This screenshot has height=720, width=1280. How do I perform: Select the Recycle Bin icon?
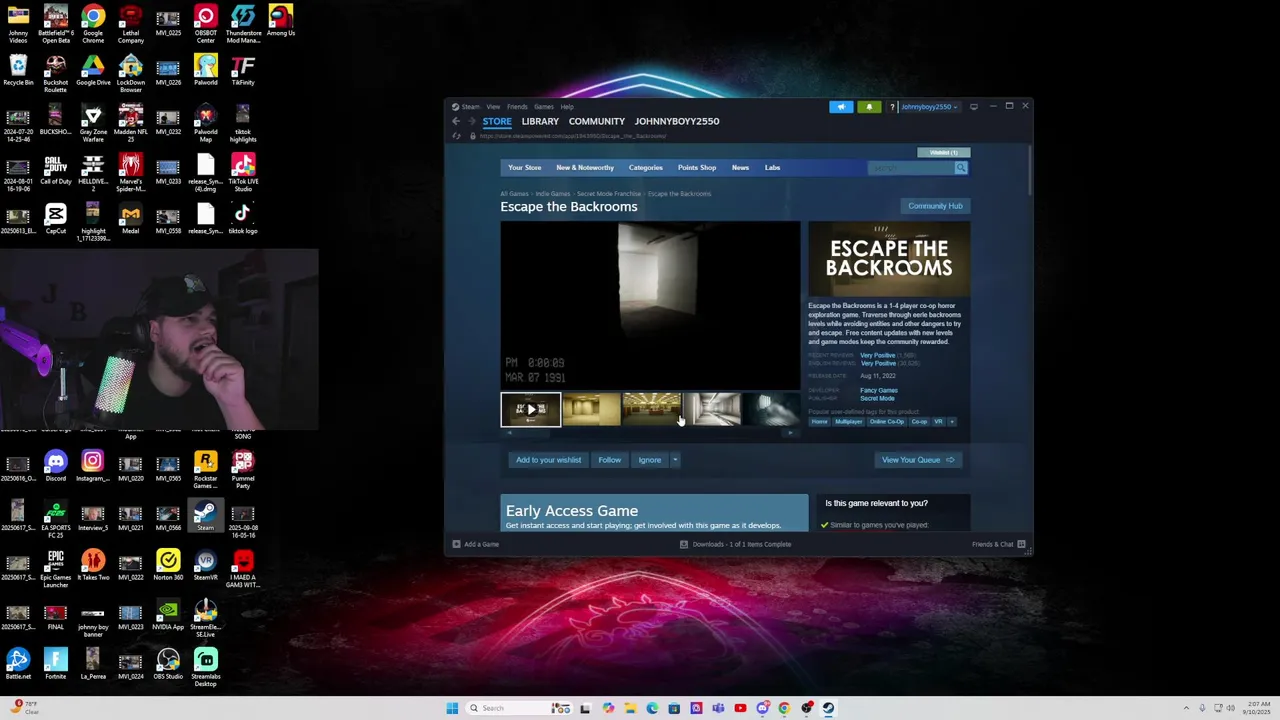18,71
